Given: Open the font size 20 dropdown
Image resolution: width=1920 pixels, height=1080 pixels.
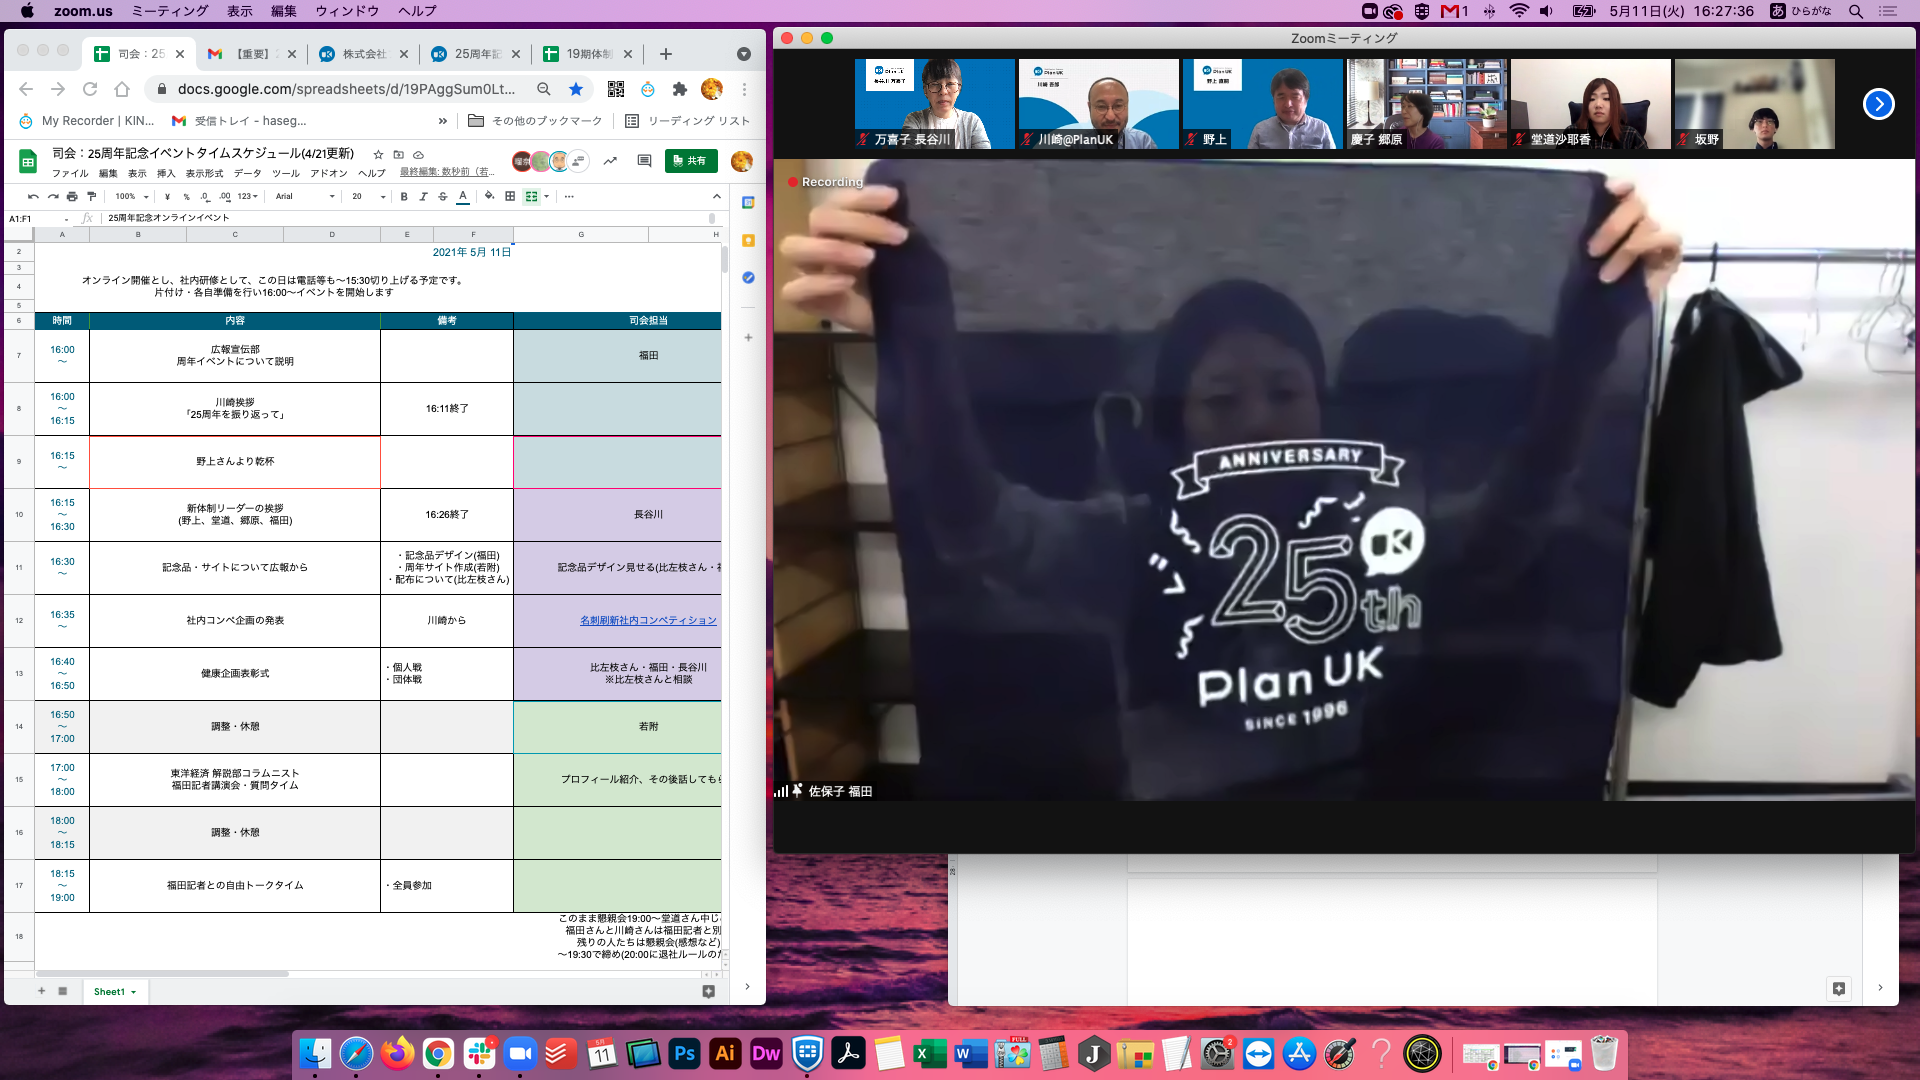Looking at the screenshot, I should pos(368,196).
